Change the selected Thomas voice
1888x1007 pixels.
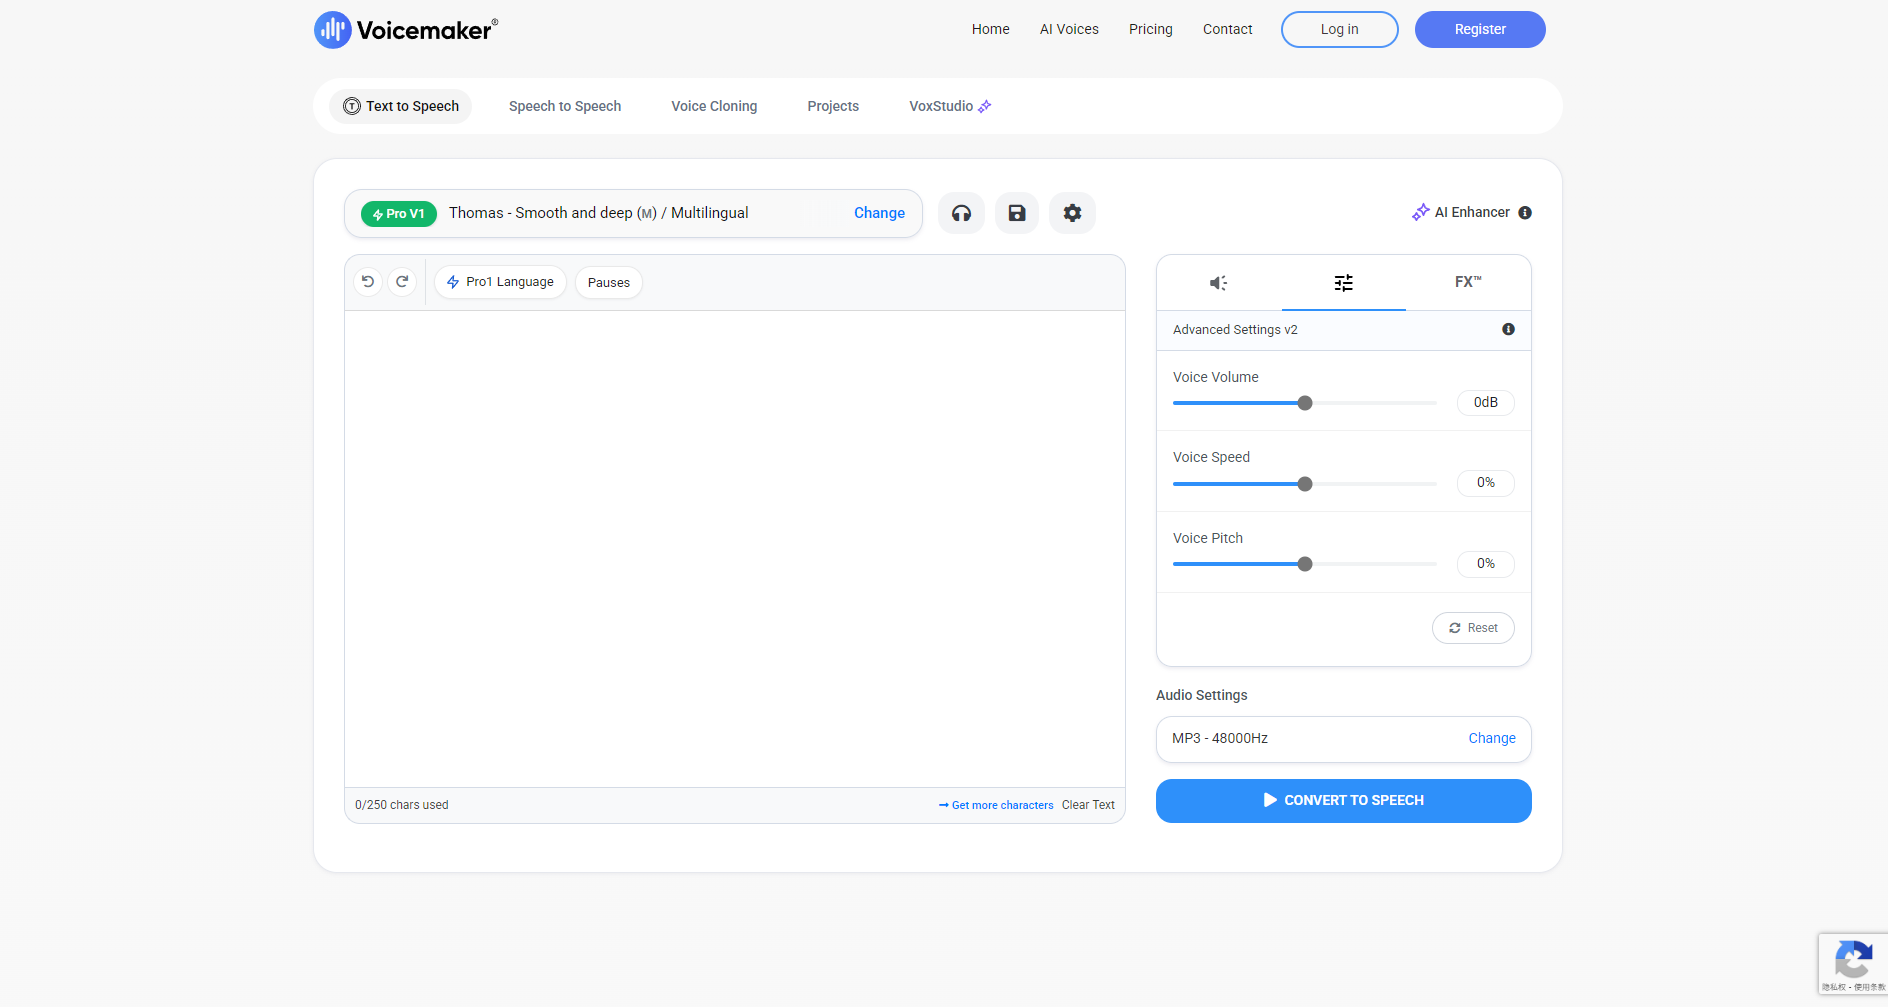879,213
